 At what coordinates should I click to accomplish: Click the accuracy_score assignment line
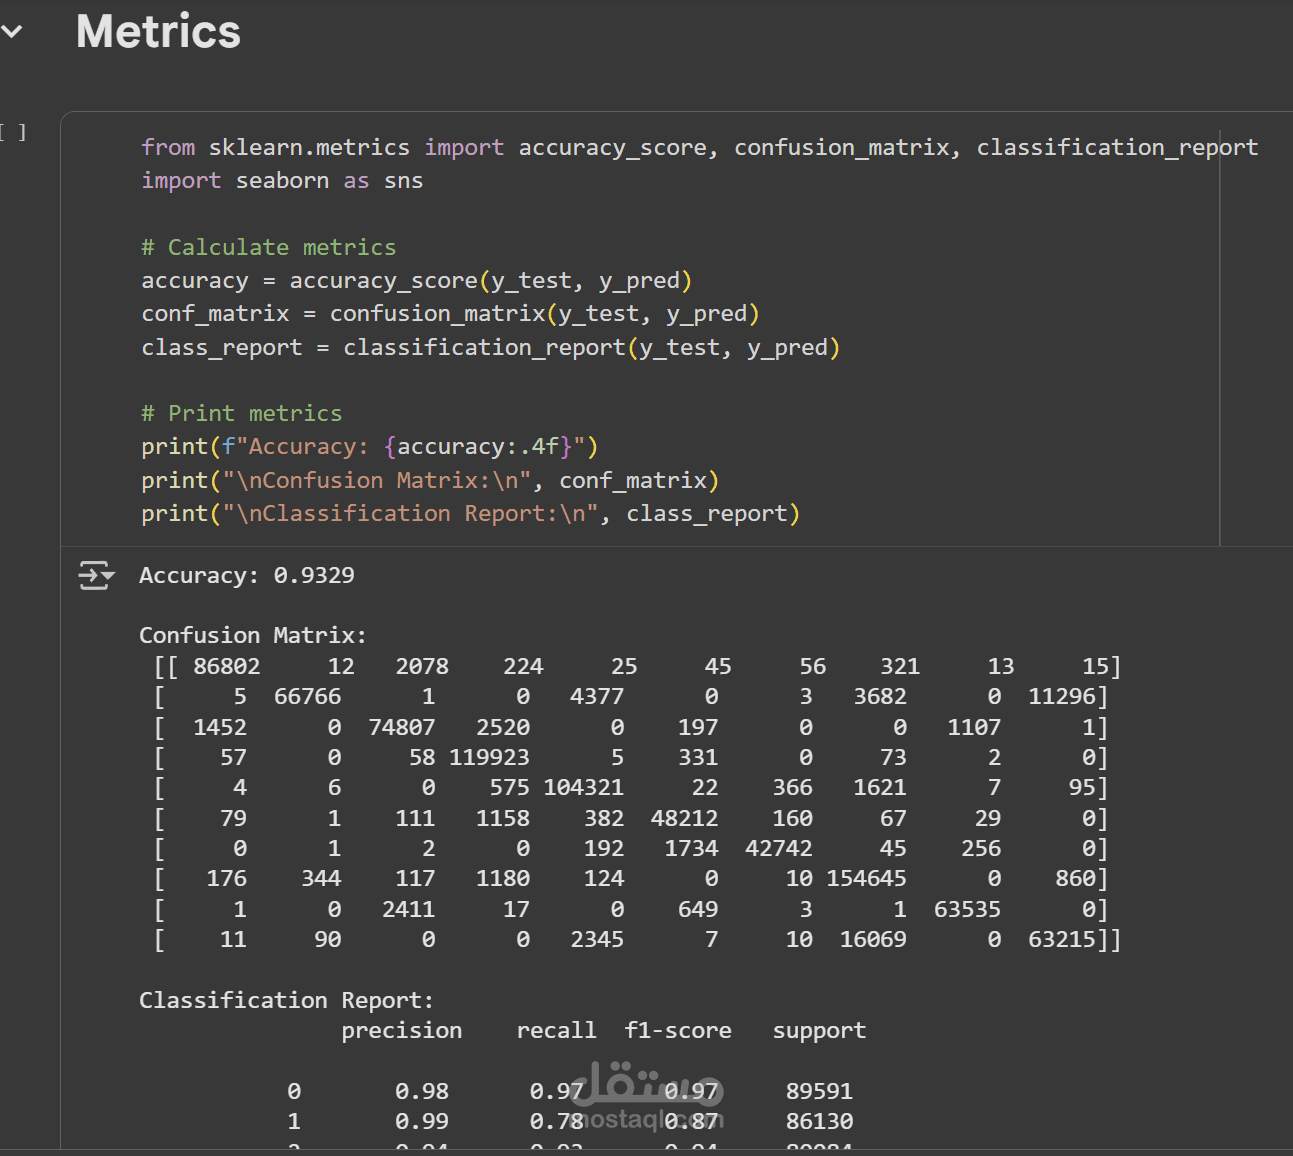pos(416,281)
